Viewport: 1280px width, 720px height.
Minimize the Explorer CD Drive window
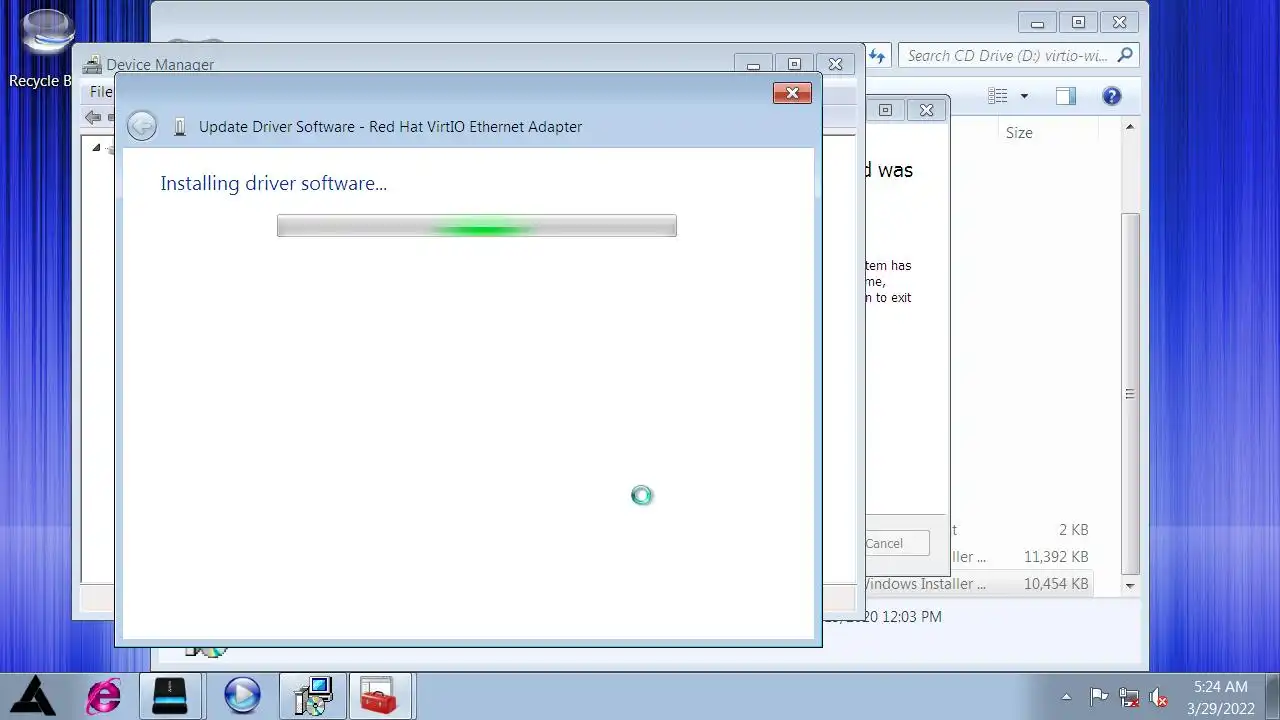(1038, 22)
